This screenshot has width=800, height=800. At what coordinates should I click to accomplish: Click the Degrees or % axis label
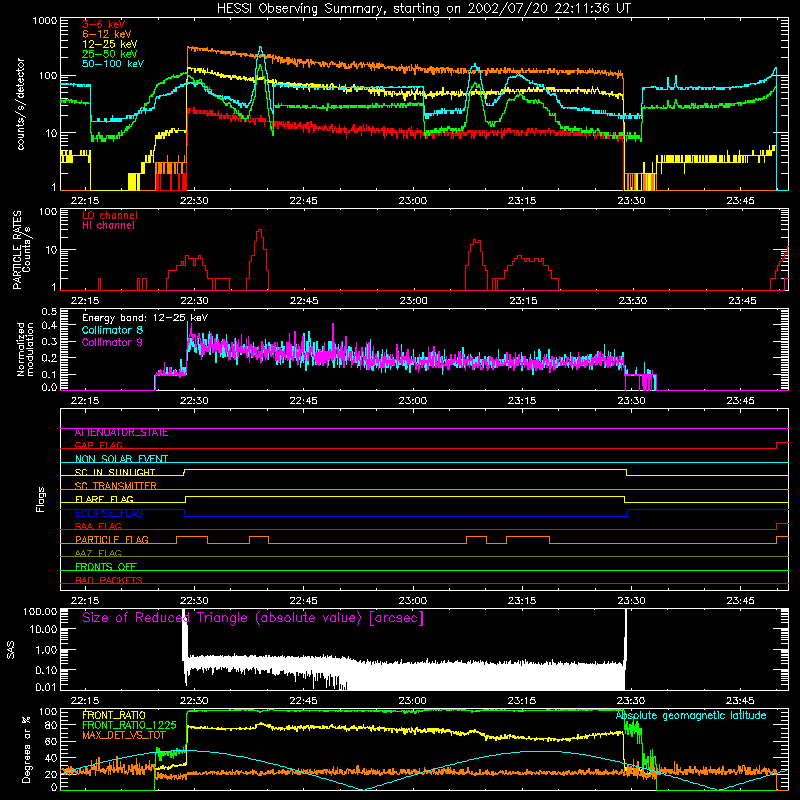[26, 750]
